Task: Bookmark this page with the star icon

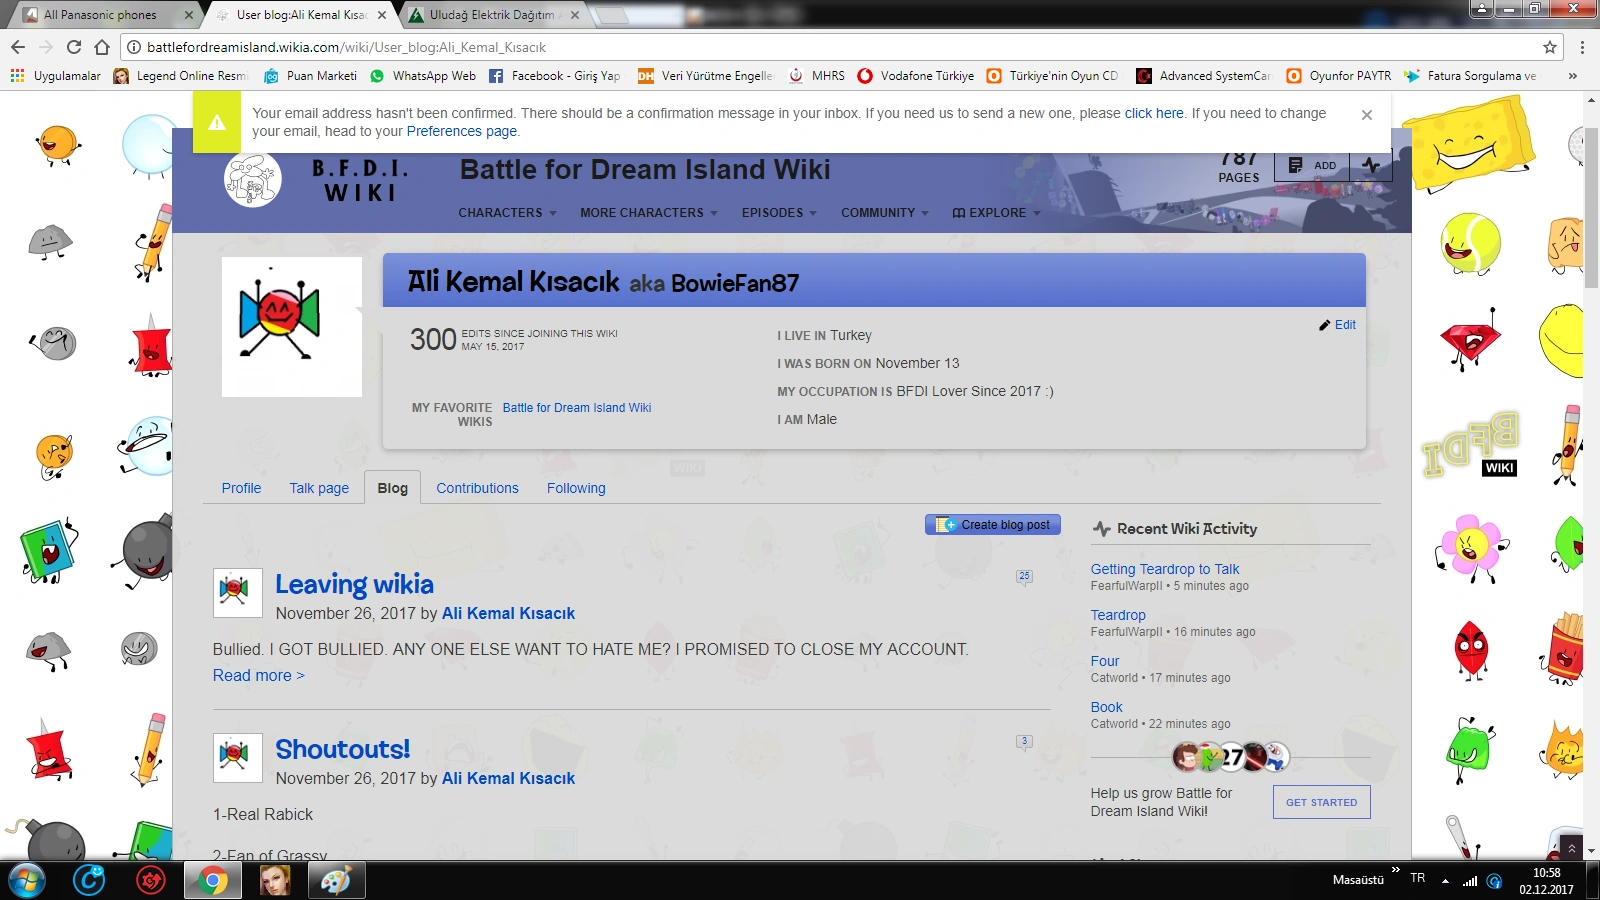Action: pos(1550,47)
